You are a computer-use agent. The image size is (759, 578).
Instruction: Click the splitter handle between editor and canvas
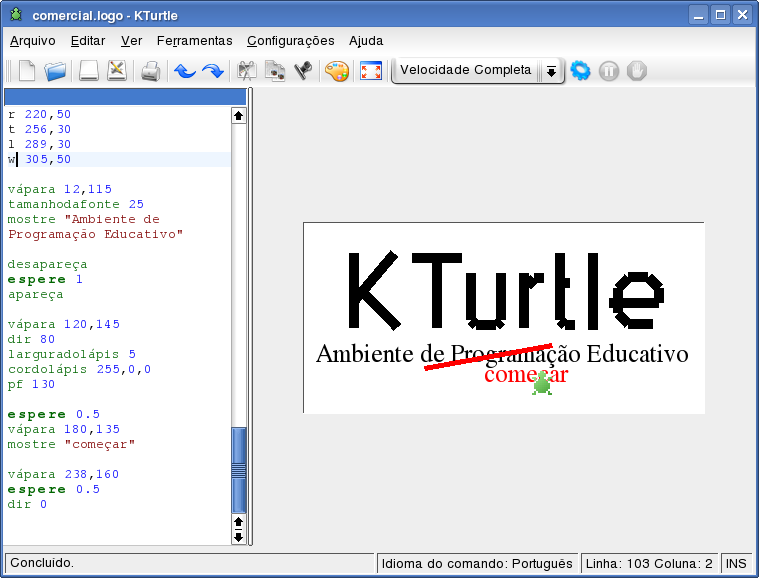(x=250, y=317)
